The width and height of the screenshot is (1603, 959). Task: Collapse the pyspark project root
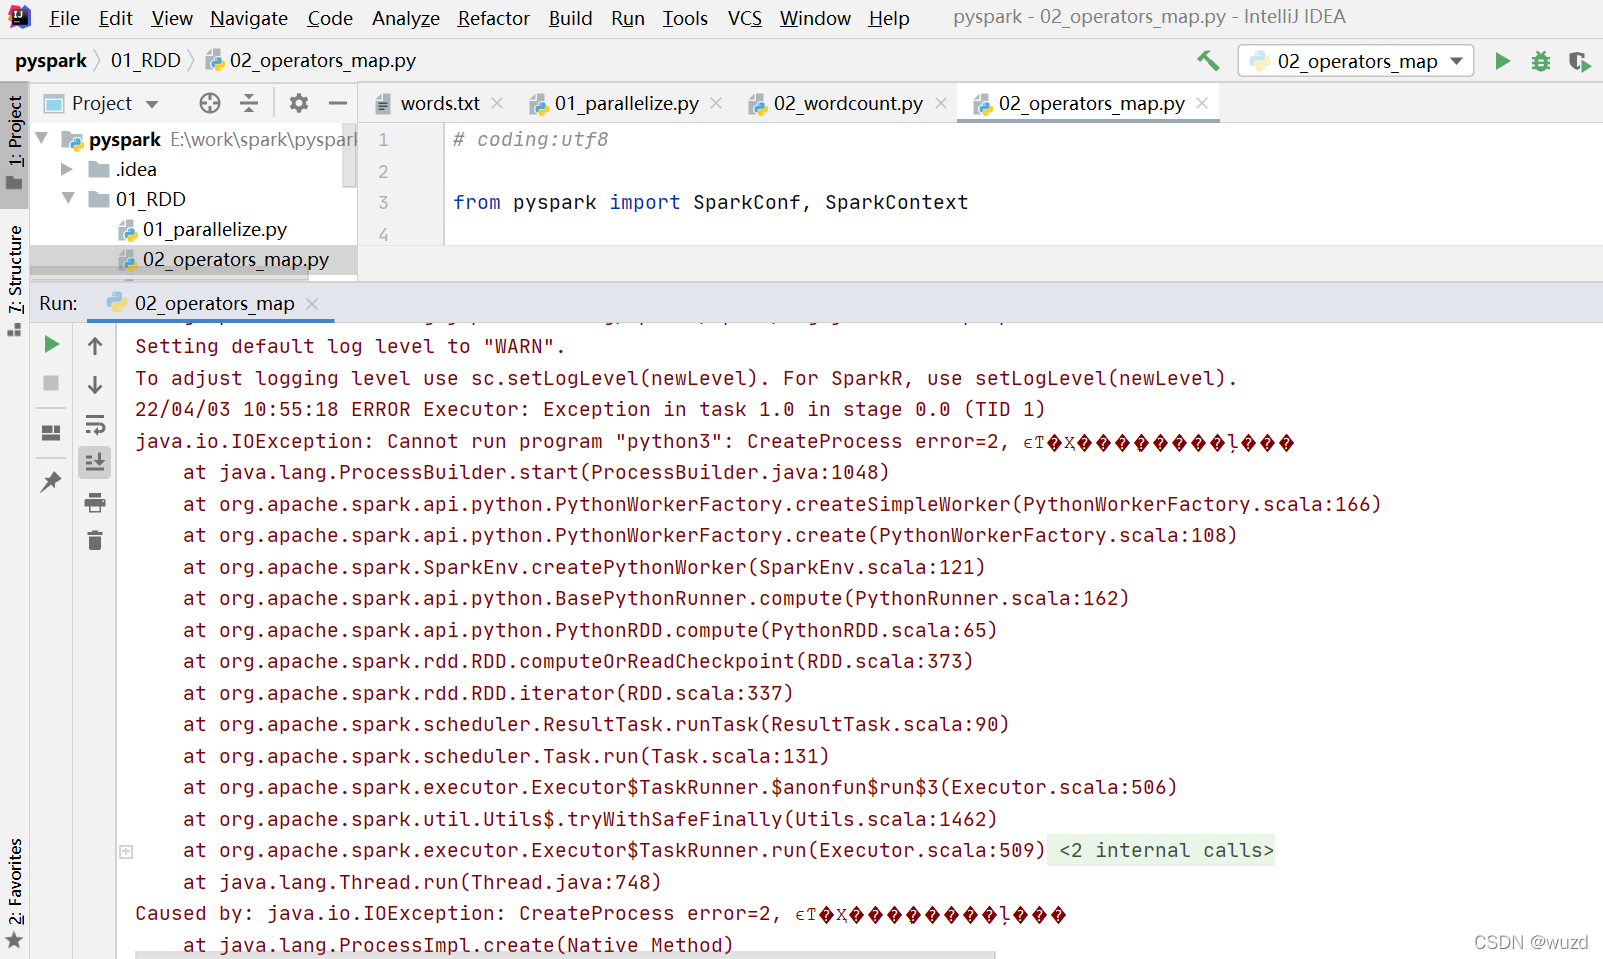click(x=41, y=139)
